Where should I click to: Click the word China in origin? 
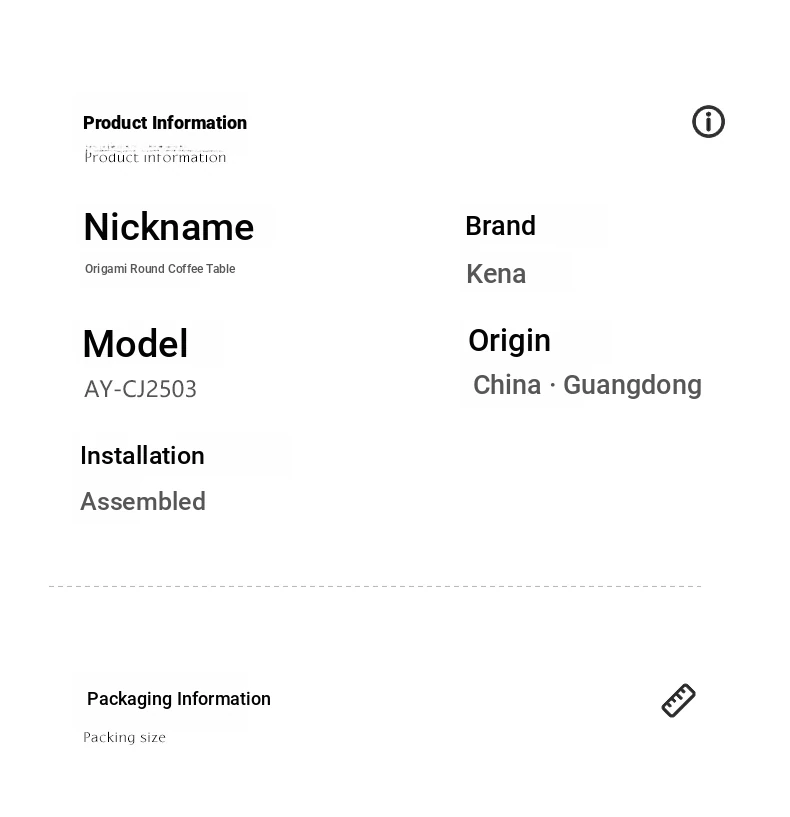coord(507,385)
